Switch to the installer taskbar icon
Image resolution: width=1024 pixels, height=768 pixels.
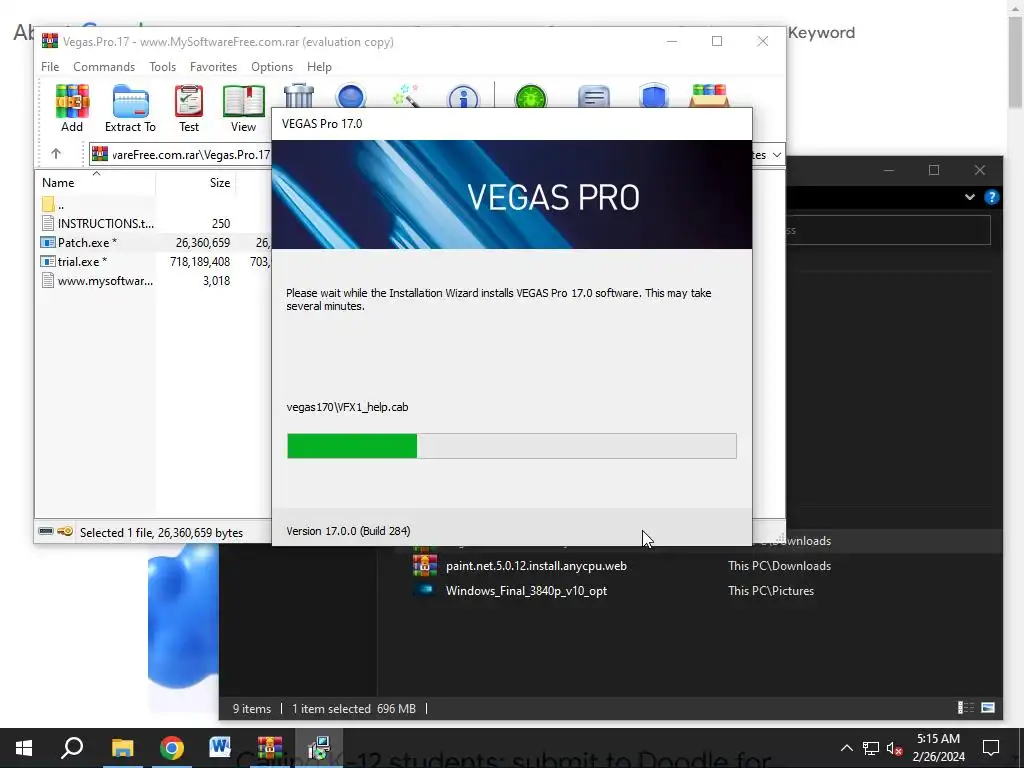(319, 748)
